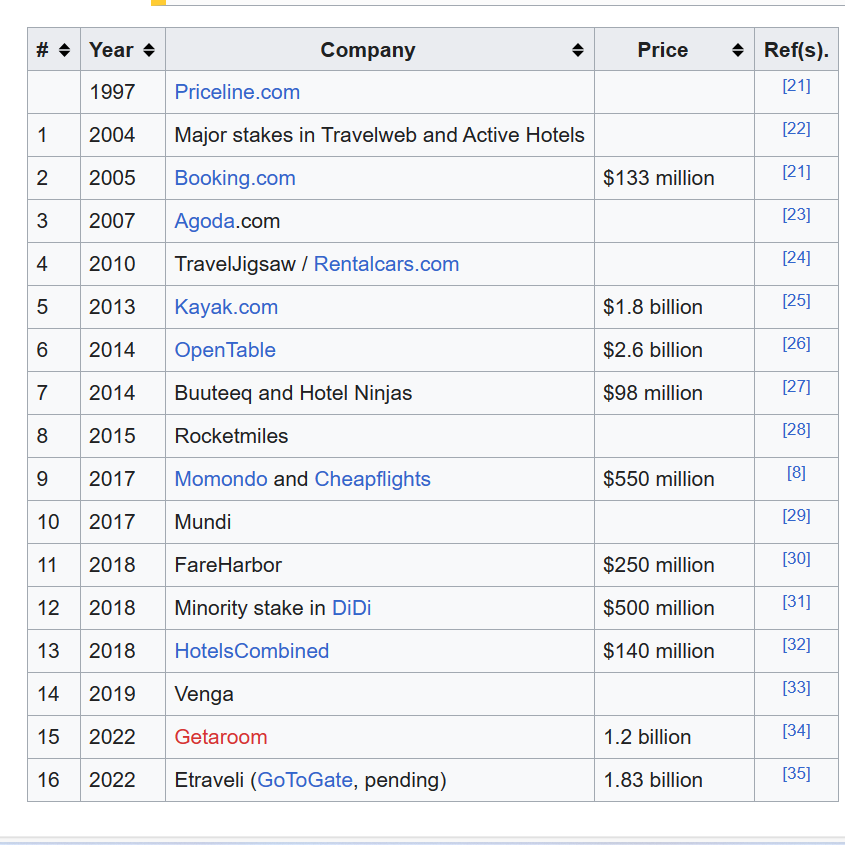
Task: Jump to reference [30]
Action: (796, 559)
